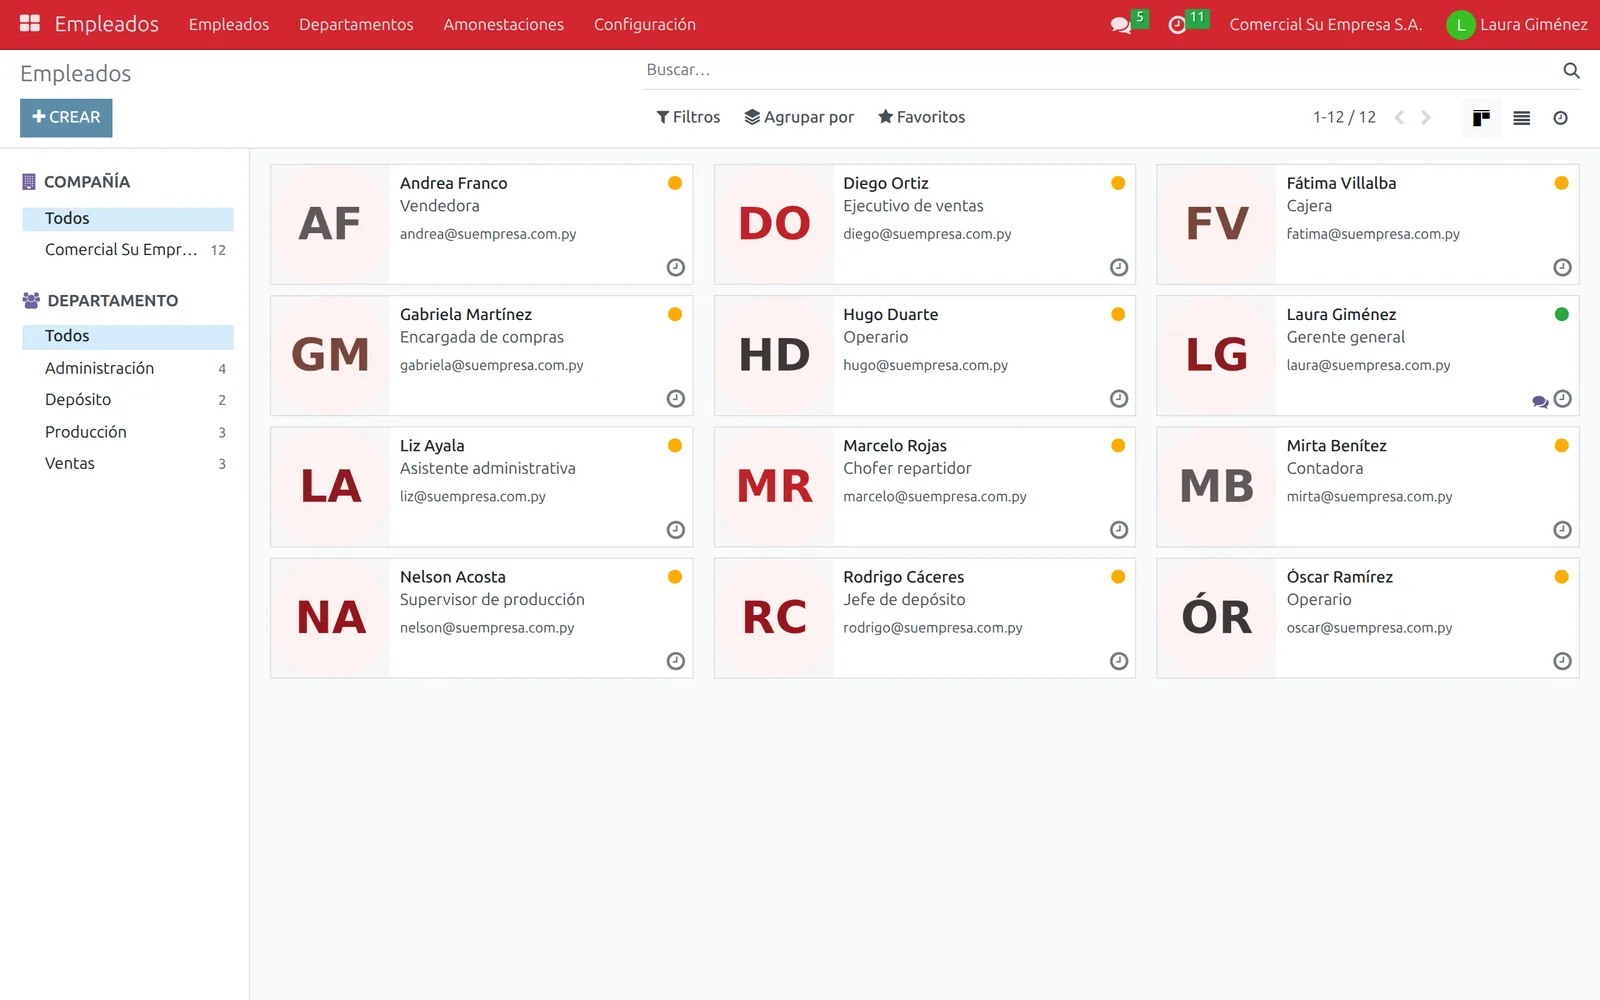Open the Favoritos dropdown
This screenshot has width=1600, height=1000.
tap(921, 117)
